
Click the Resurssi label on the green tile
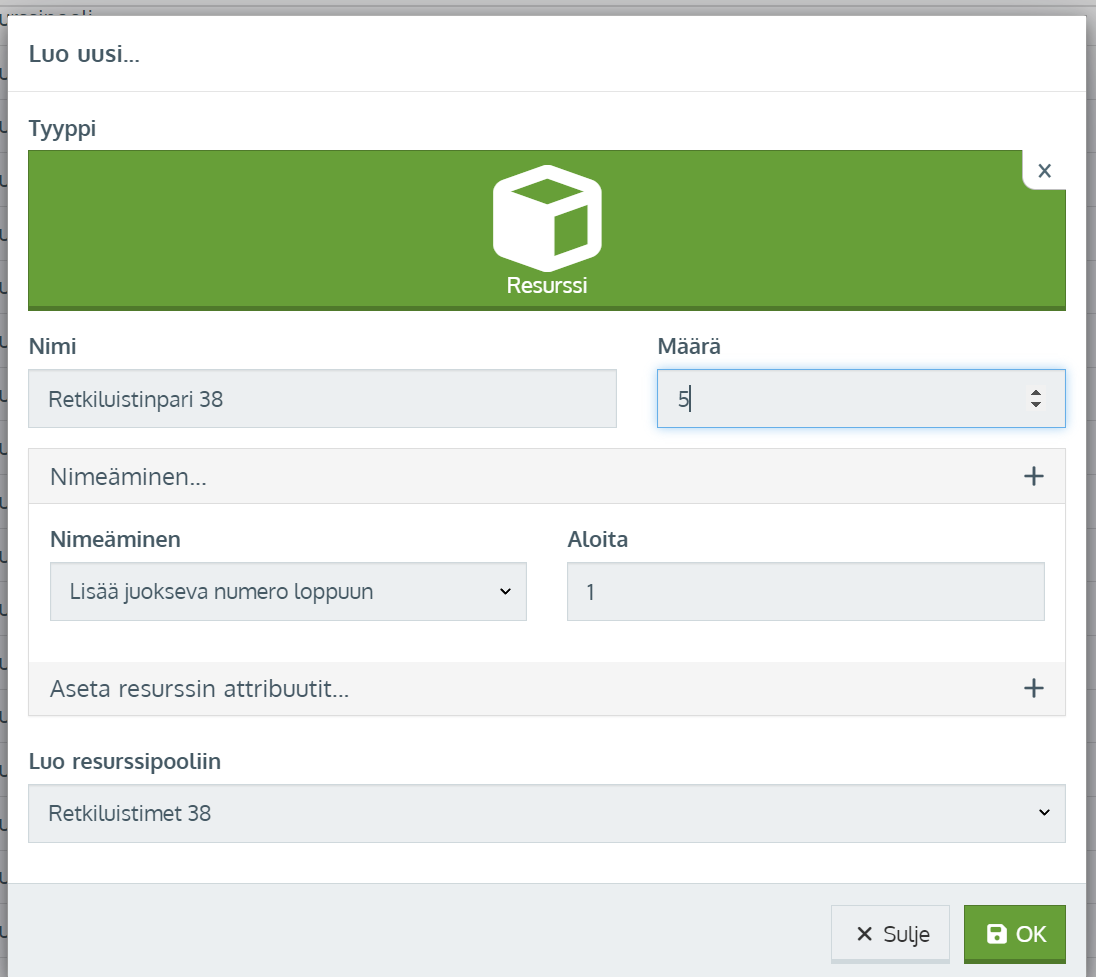click(x=546, y=285)
